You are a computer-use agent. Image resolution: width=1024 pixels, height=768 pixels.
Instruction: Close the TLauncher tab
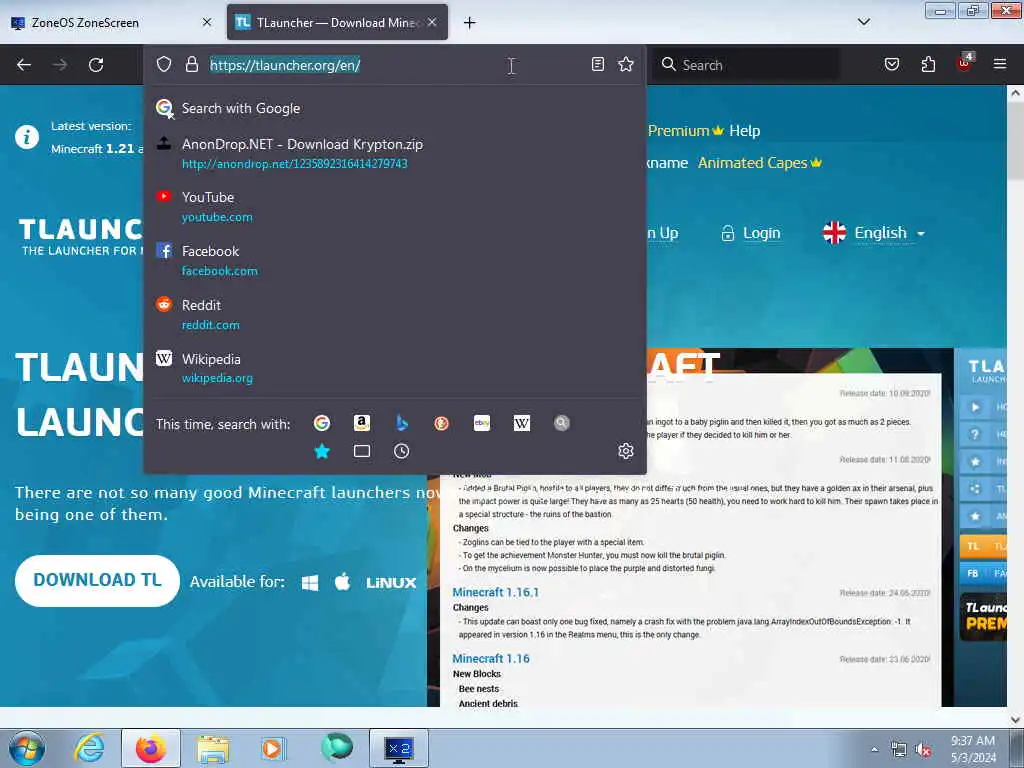432,22
